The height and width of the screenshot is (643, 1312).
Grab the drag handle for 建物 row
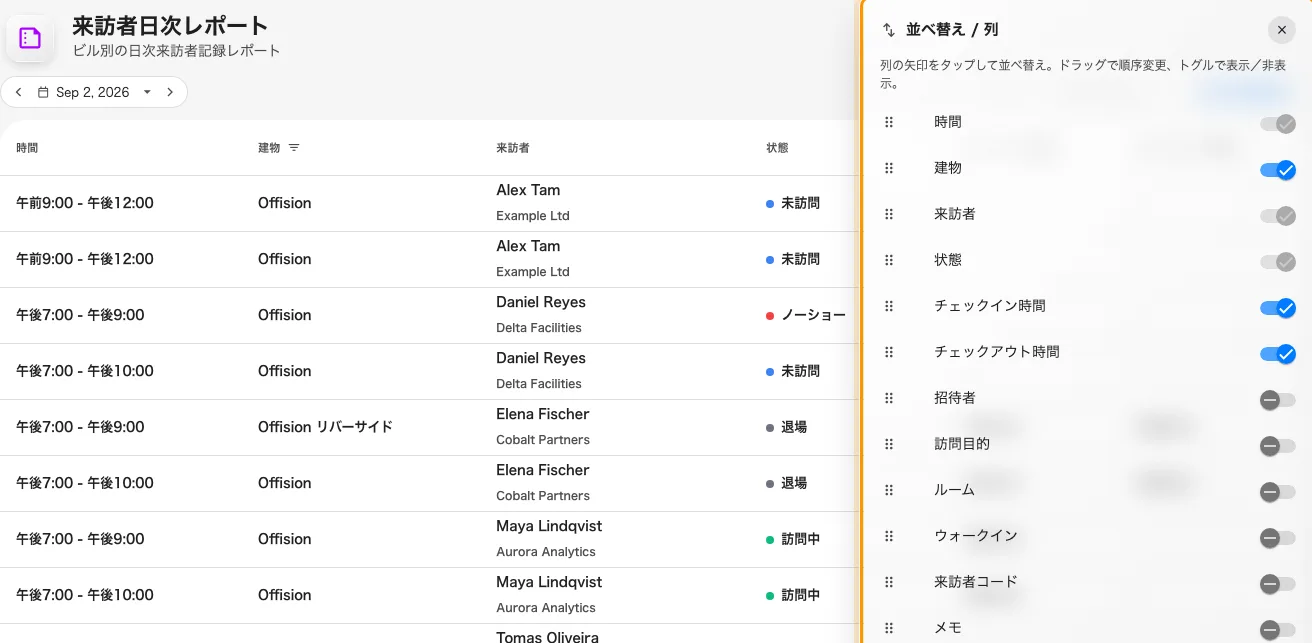(x=889, y=168)
